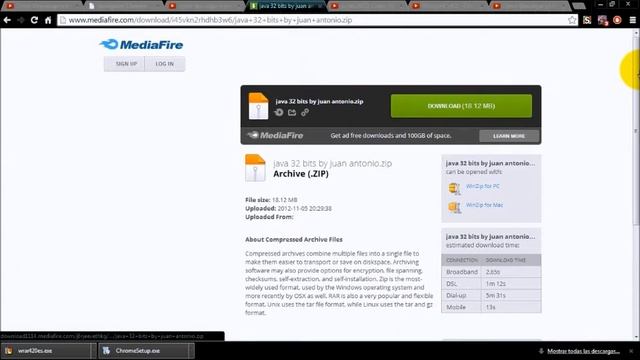Click the Uploaded 2012-11-05 date text
The image size is (640, 360).
(288, 209)
